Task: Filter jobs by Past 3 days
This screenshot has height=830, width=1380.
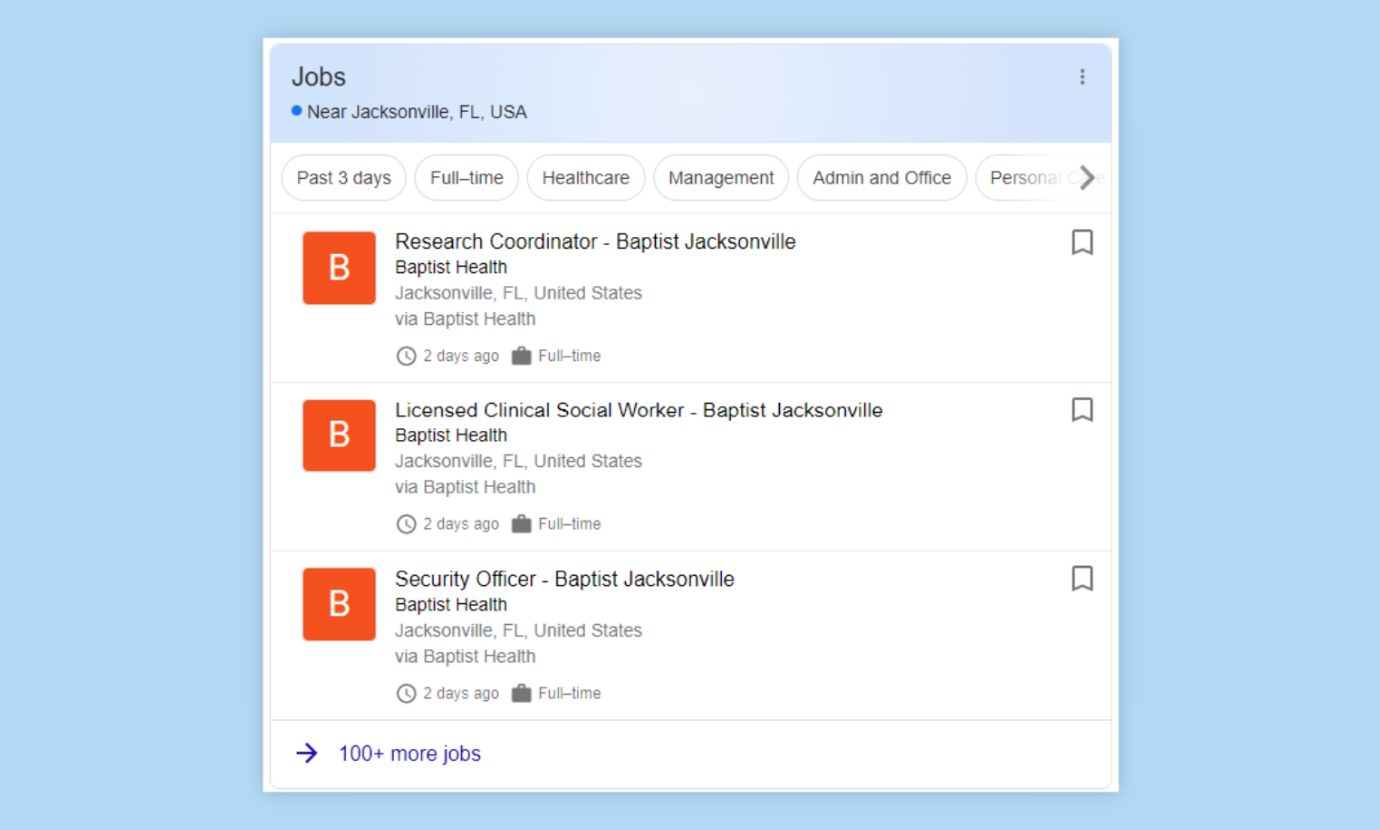Action: tap(344, 178)
